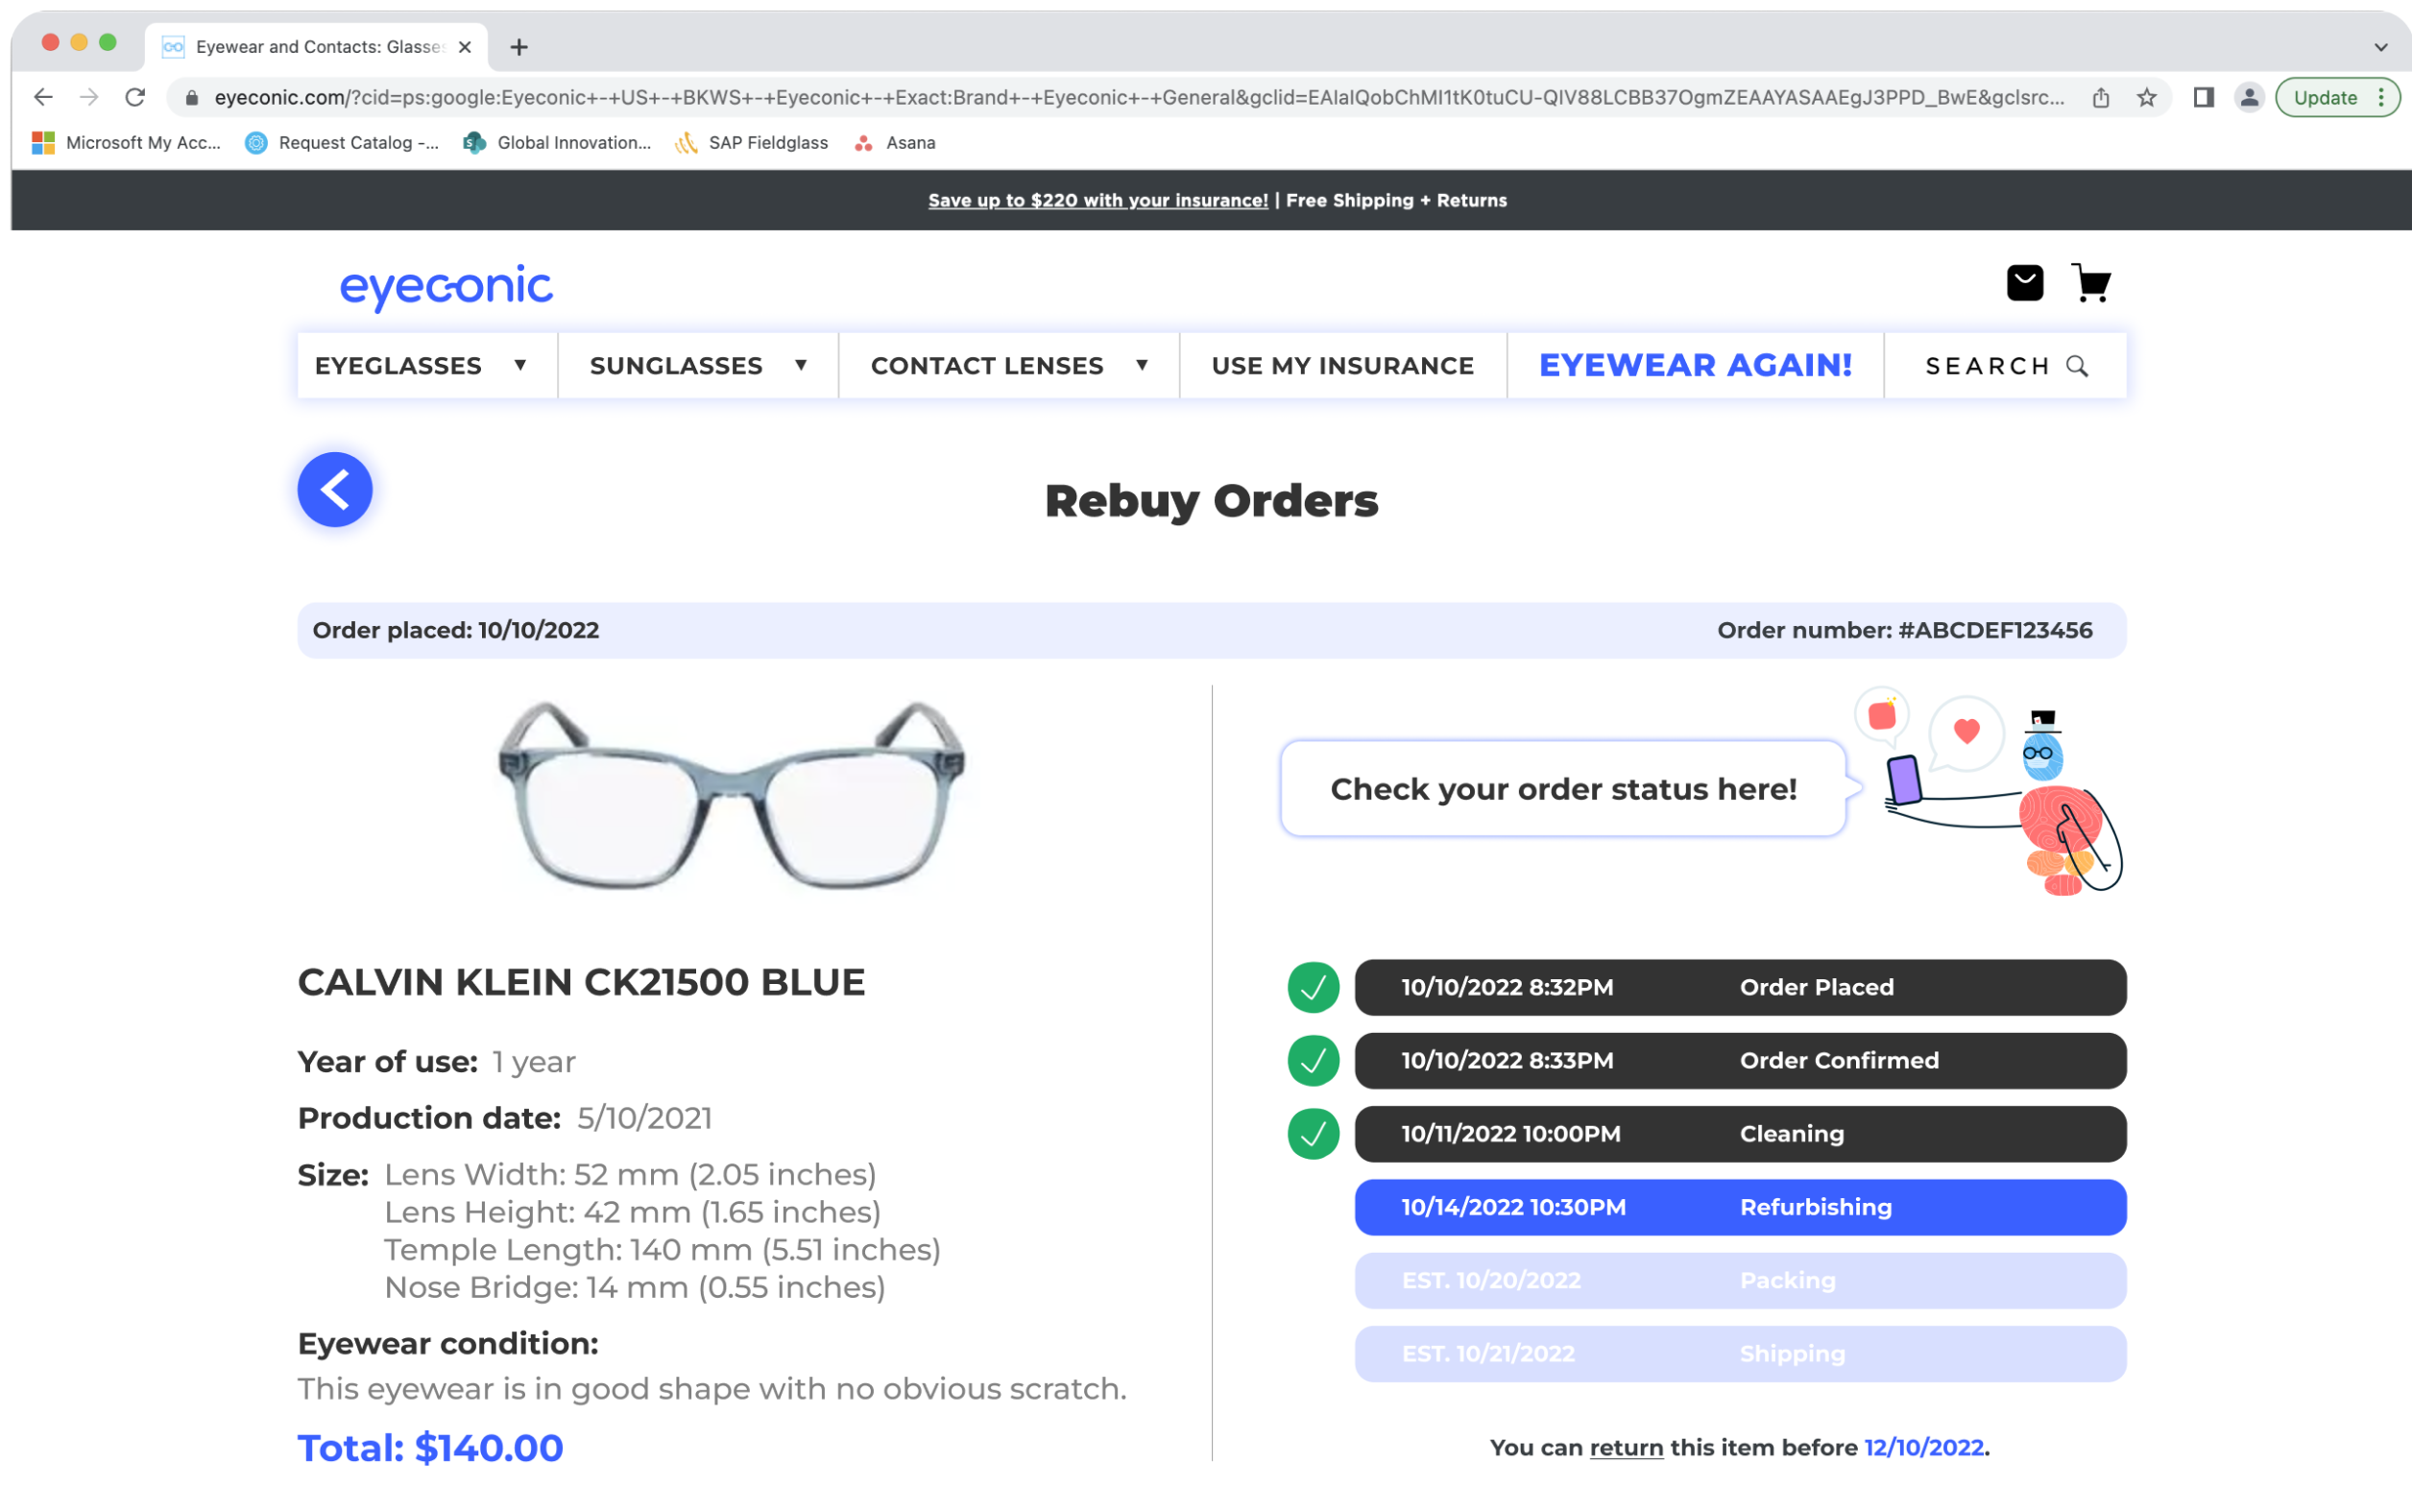
Task: Click the Nose Bridge 14 mm line
Action: (x=635, y=1287)
